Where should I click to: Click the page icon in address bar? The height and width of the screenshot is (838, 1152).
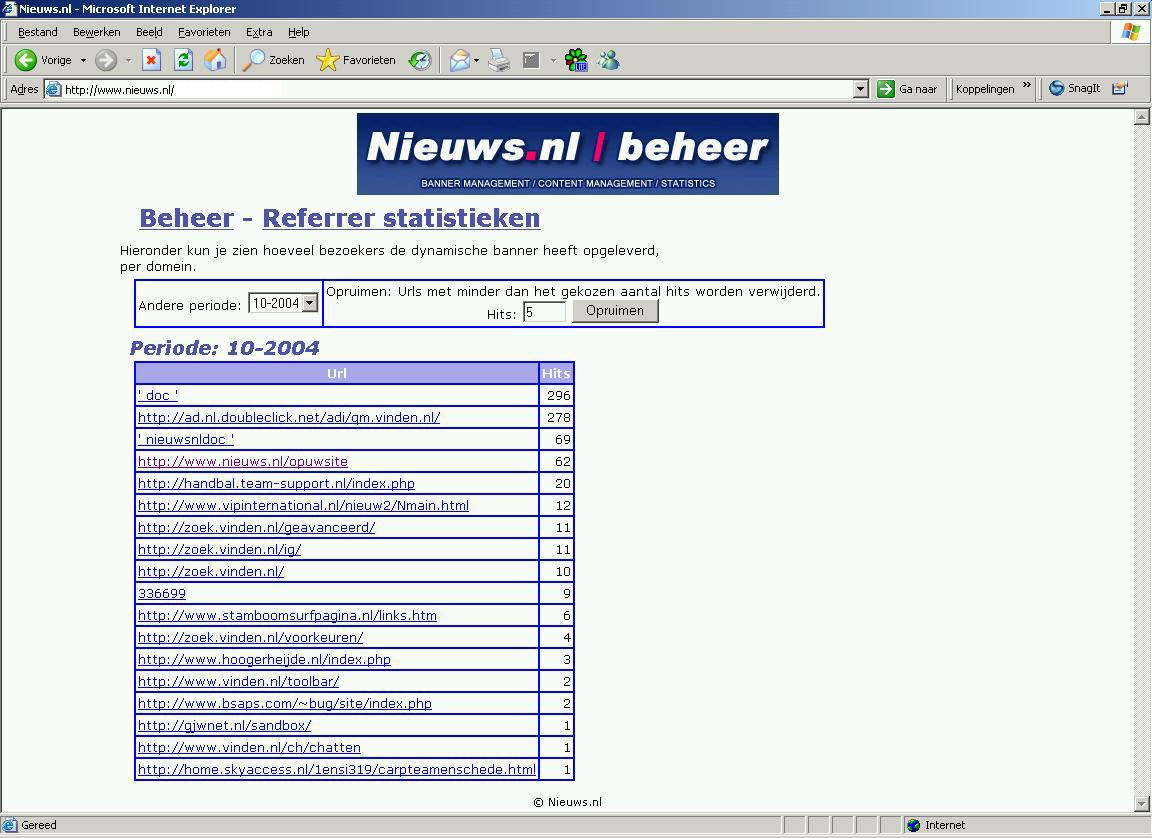point(54,90)
